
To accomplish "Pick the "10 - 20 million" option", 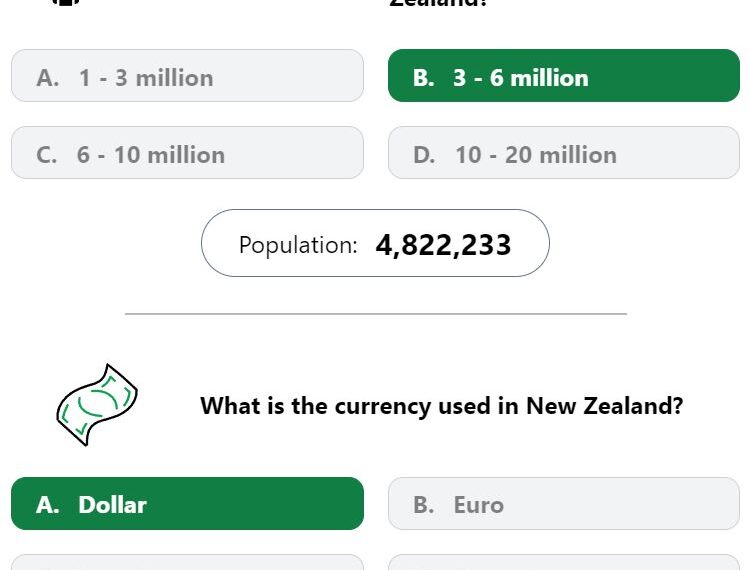I will (x=564, y=152).
